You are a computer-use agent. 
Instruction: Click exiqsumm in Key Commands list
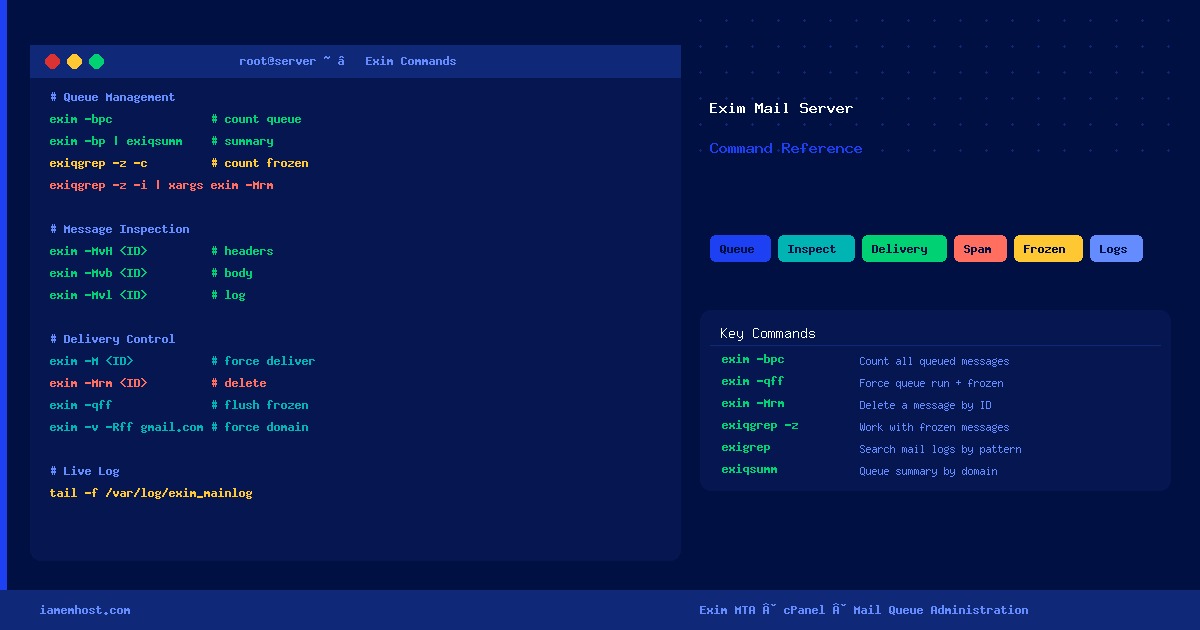(x=749, y=469)
